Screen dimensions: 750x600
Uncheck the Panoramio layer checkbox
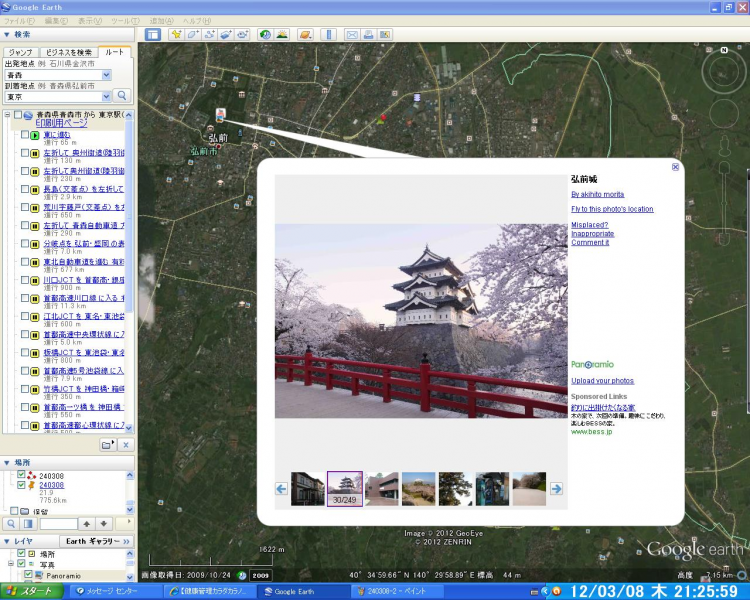(28, 574)
